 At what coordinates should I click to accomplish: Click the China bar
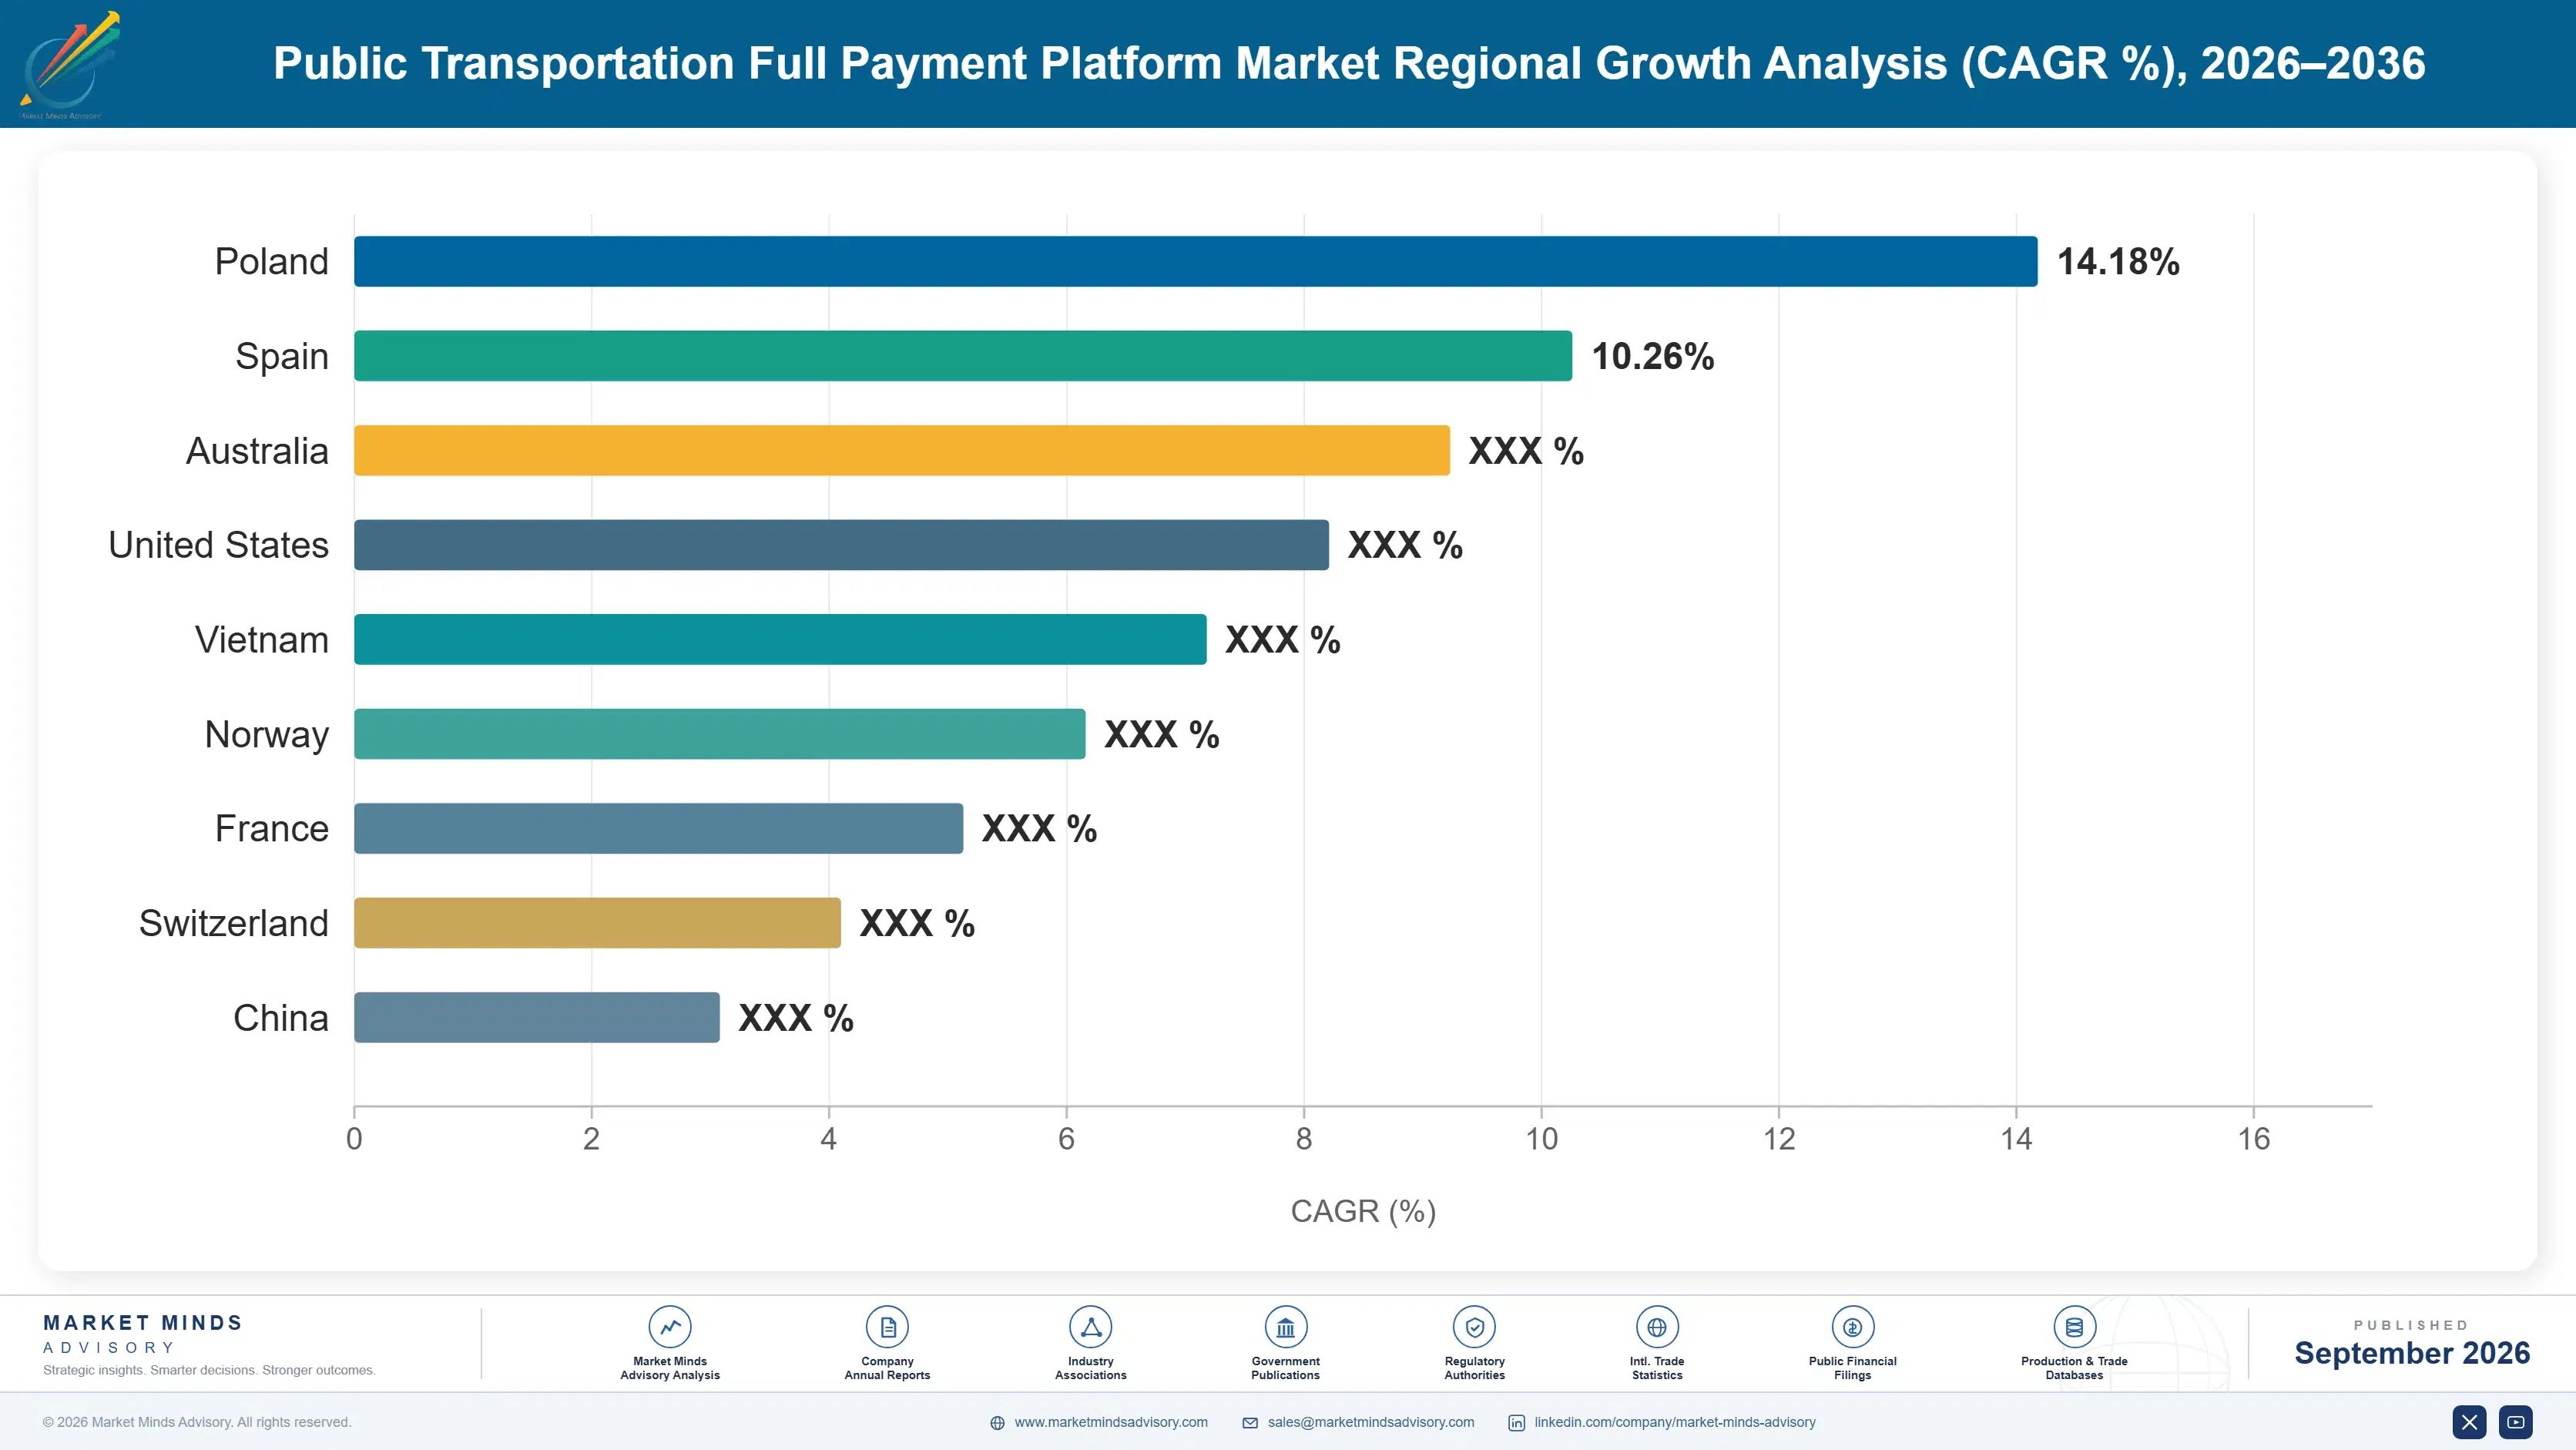536,1017
